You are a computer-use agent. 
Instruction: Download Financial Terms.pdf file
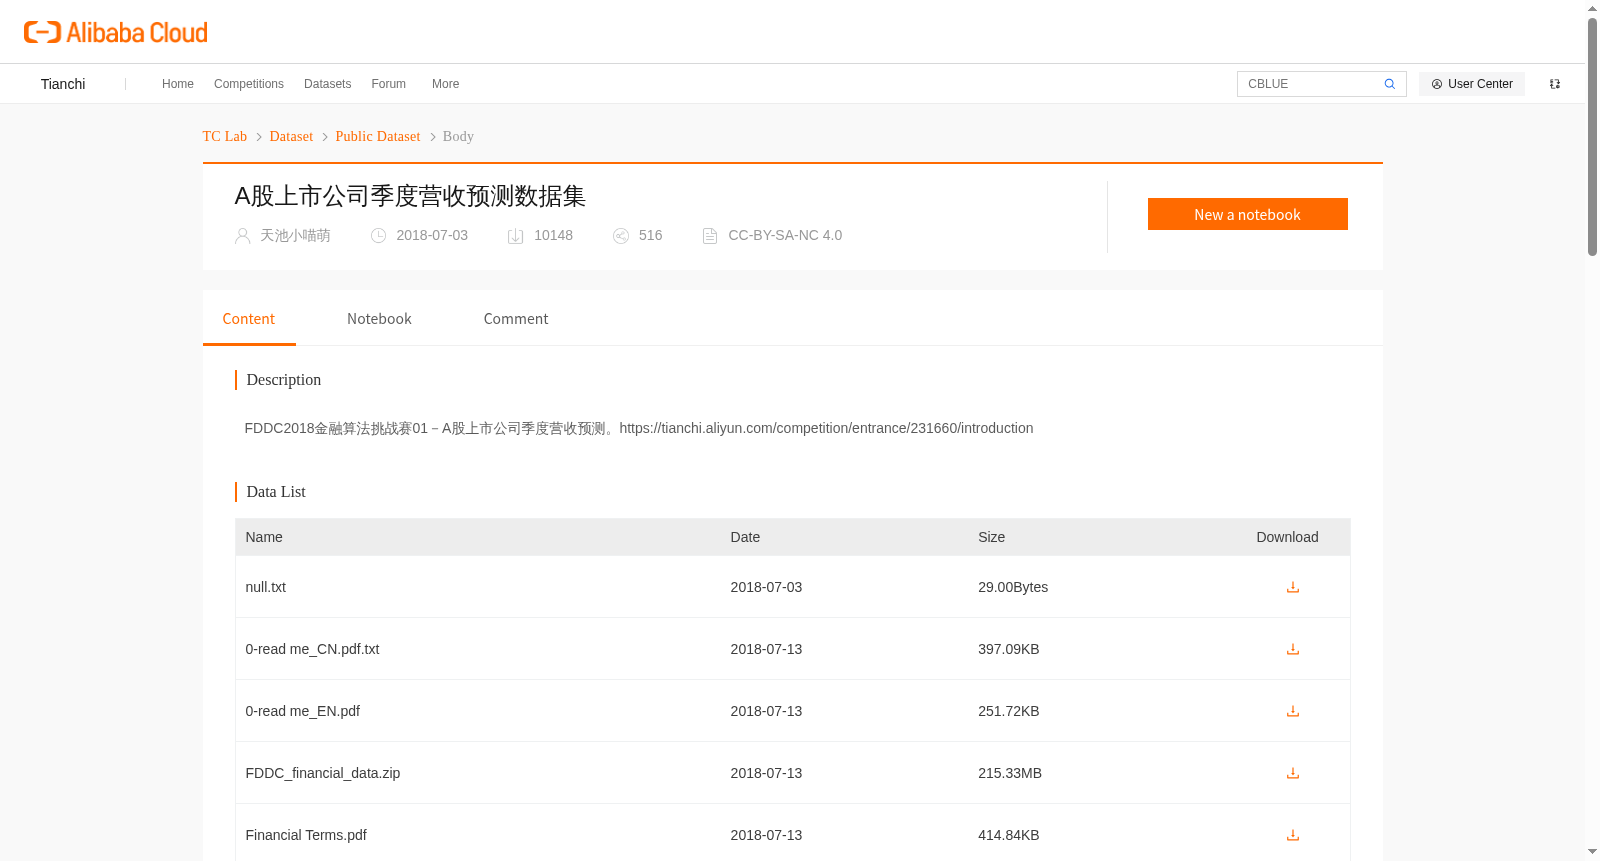(1293, 835)
